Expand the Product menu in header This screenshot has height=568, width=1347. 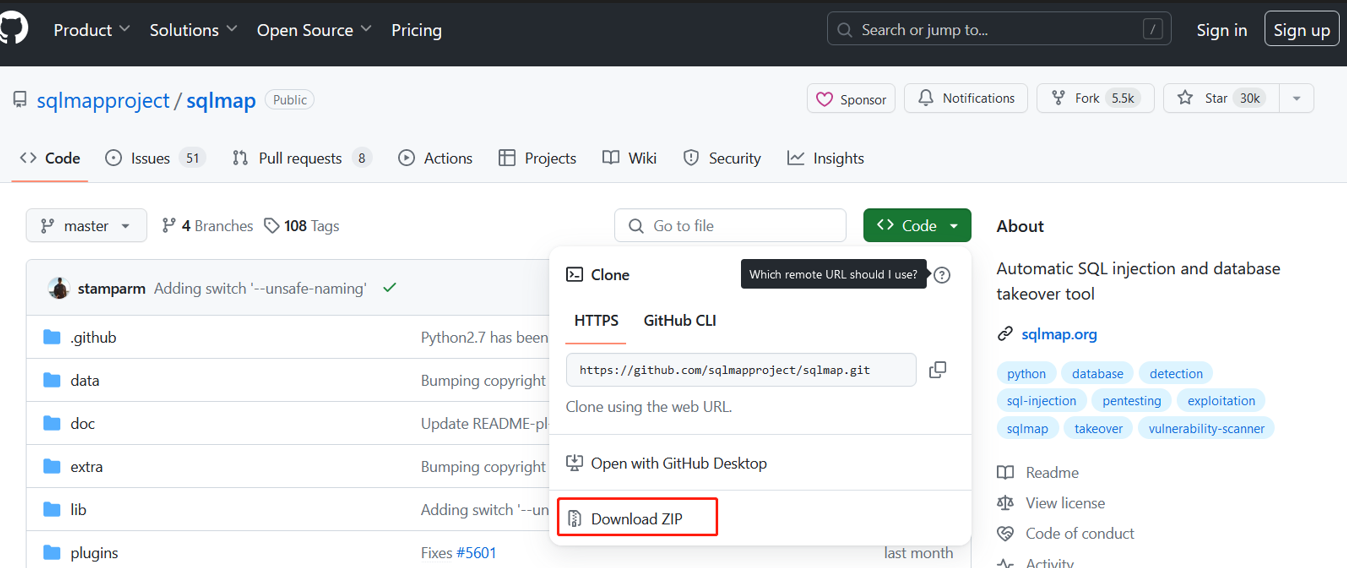[x=92, y=30]
